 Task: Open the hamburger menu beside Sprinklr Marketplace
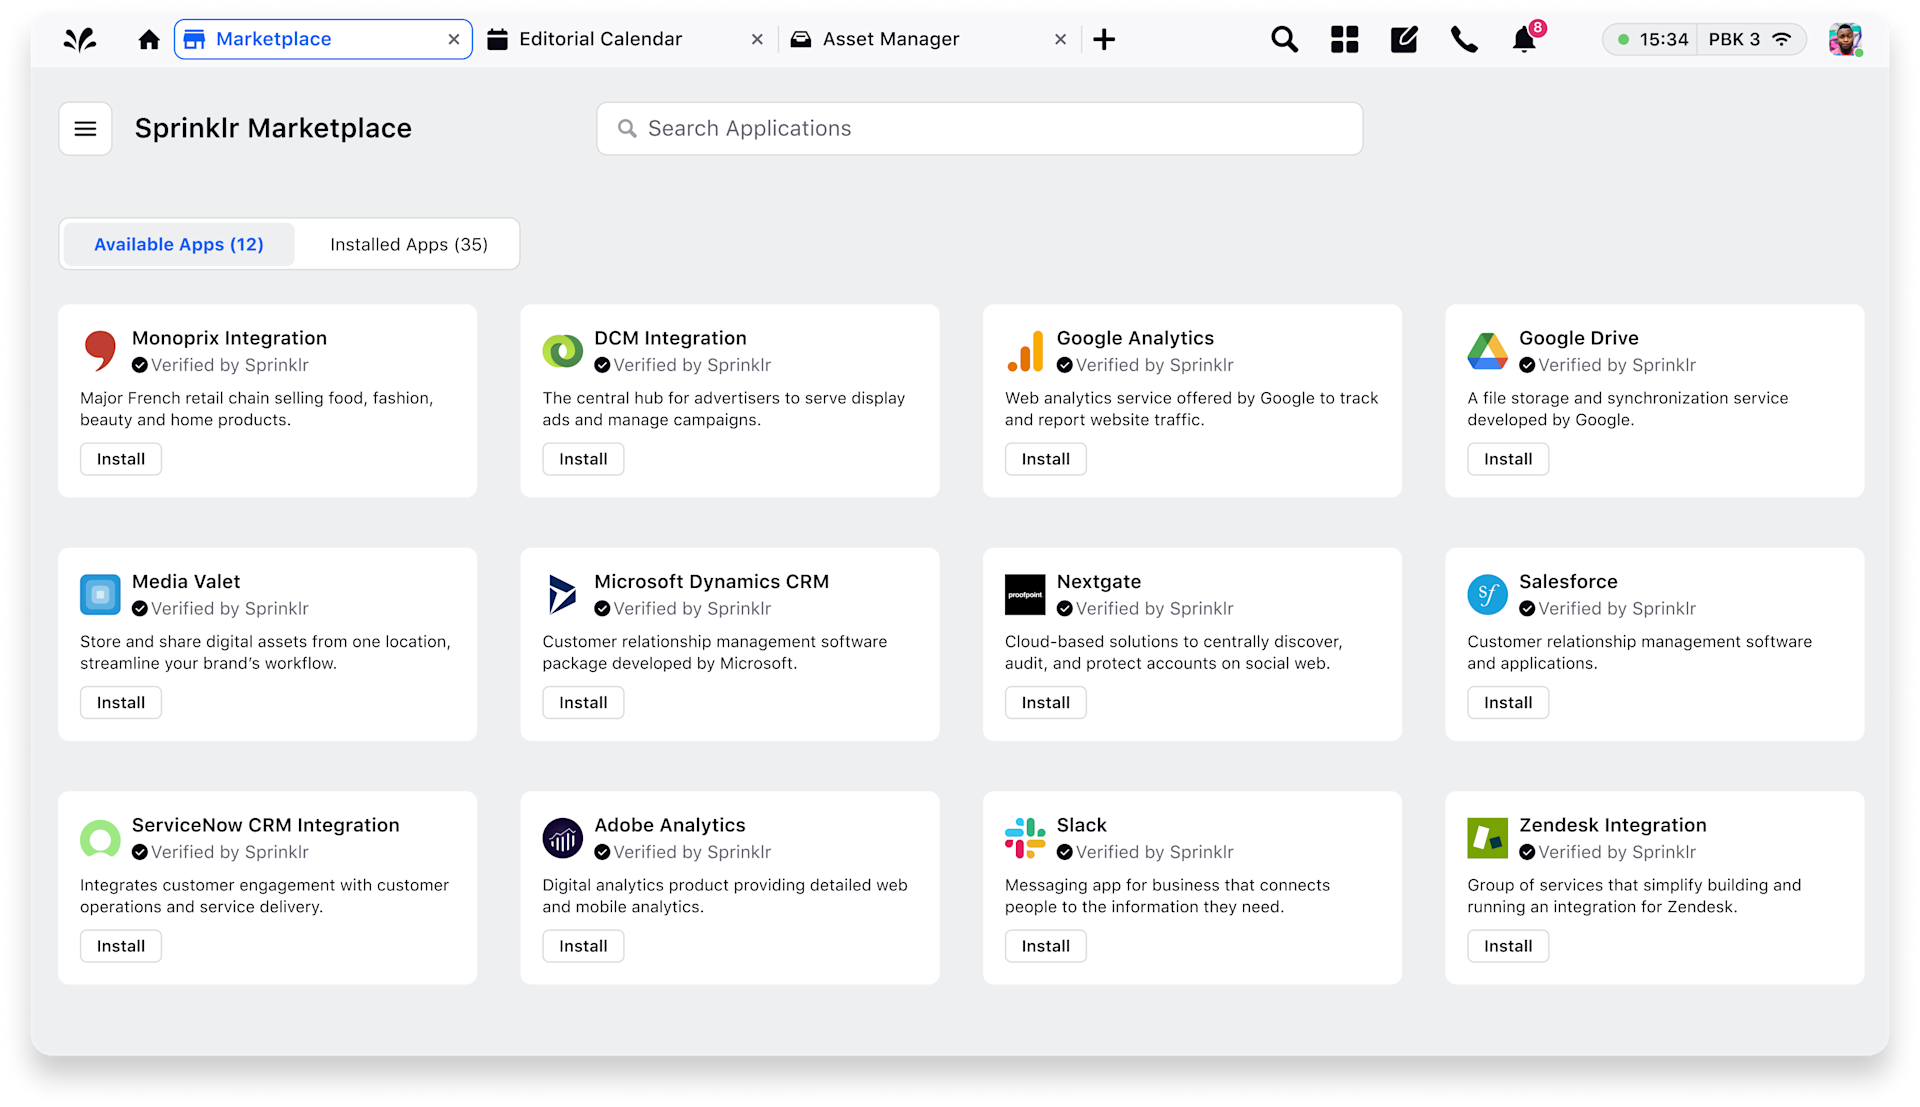tap(85, 128)
